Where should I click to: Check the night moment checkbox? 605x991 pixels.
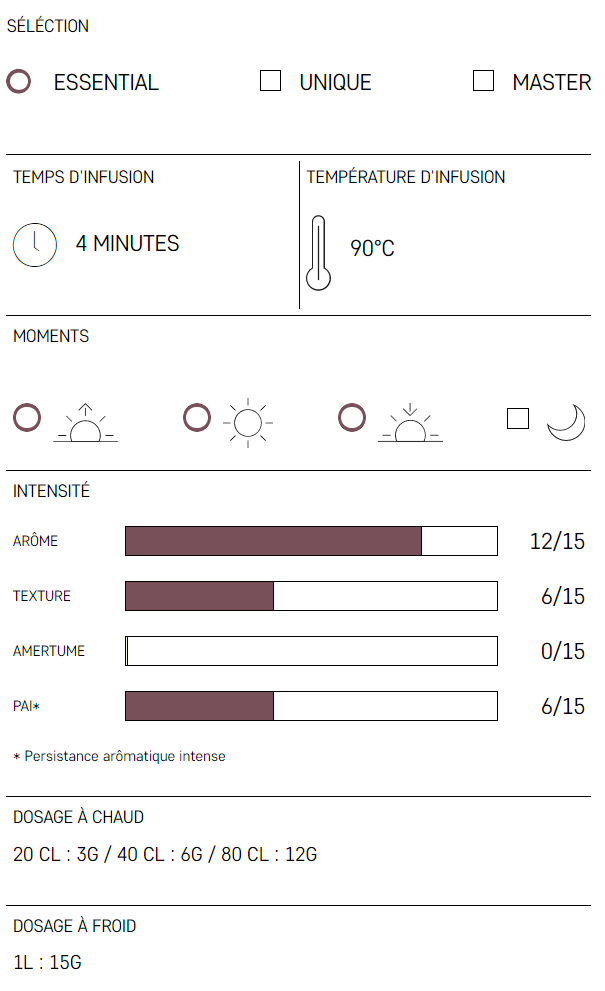click(518, 419)
